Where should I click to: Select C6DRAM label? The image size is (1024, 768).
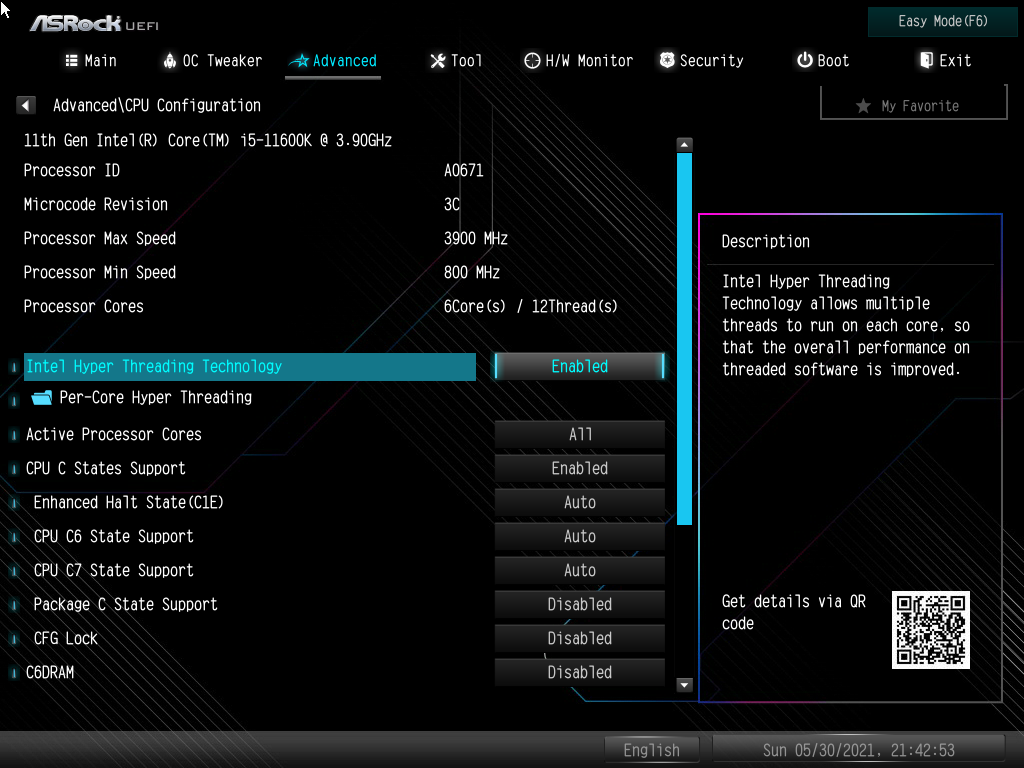[x=50, y=673]
